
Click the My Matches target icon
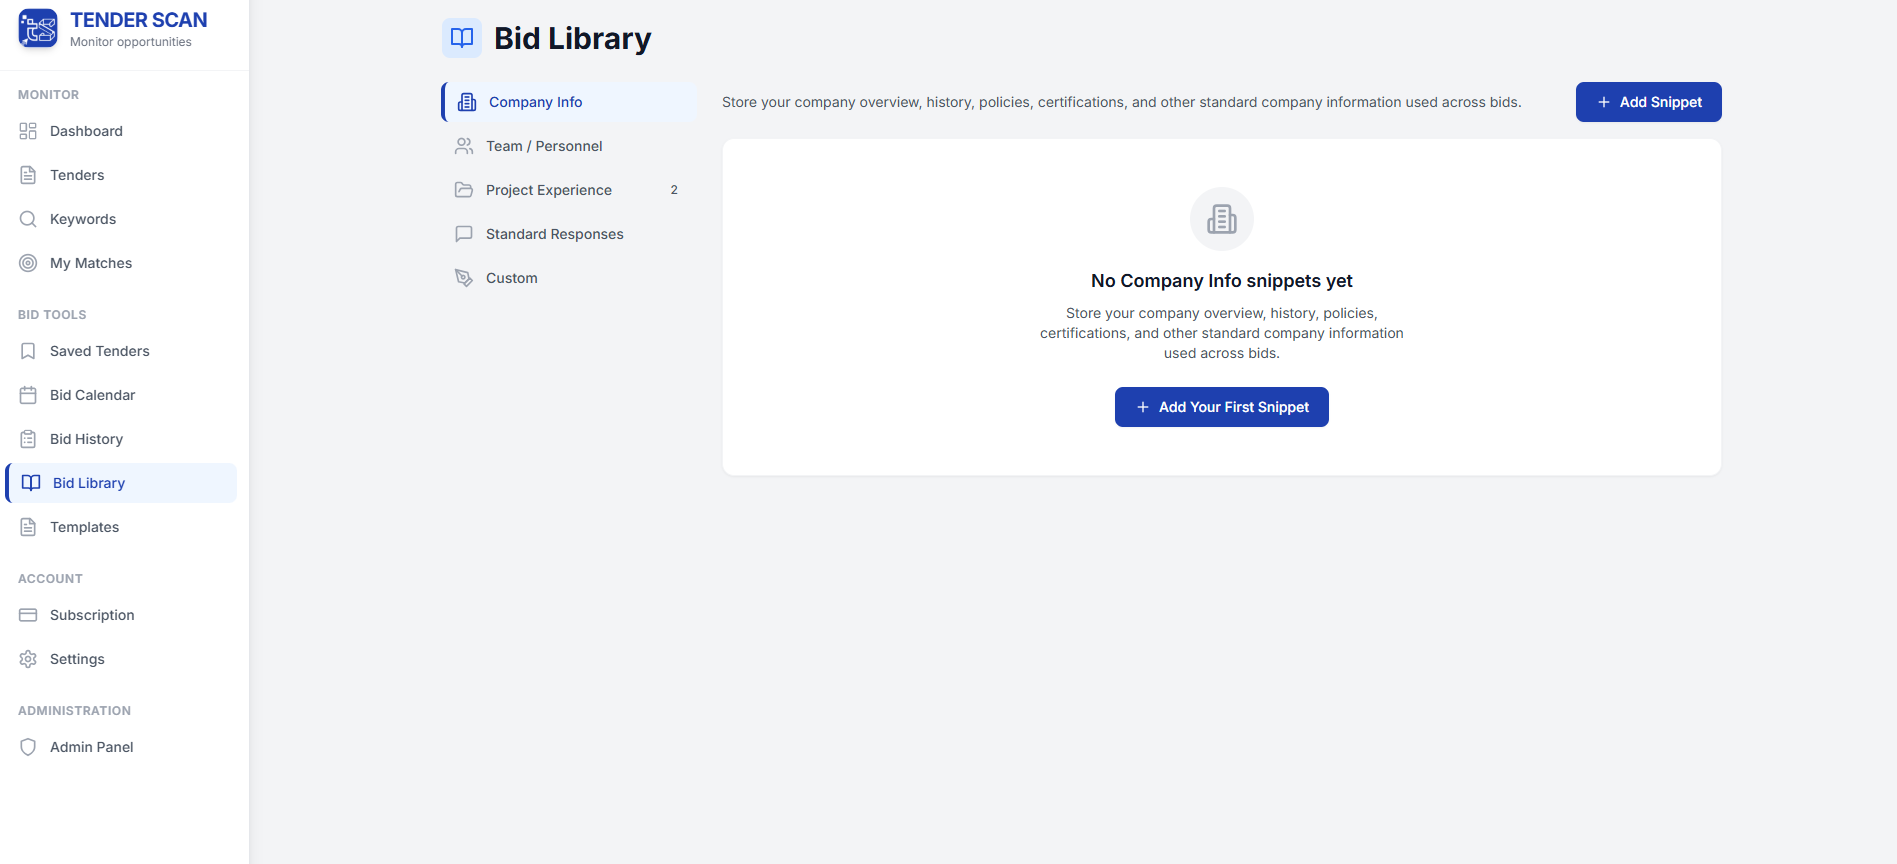click(28, 263)
